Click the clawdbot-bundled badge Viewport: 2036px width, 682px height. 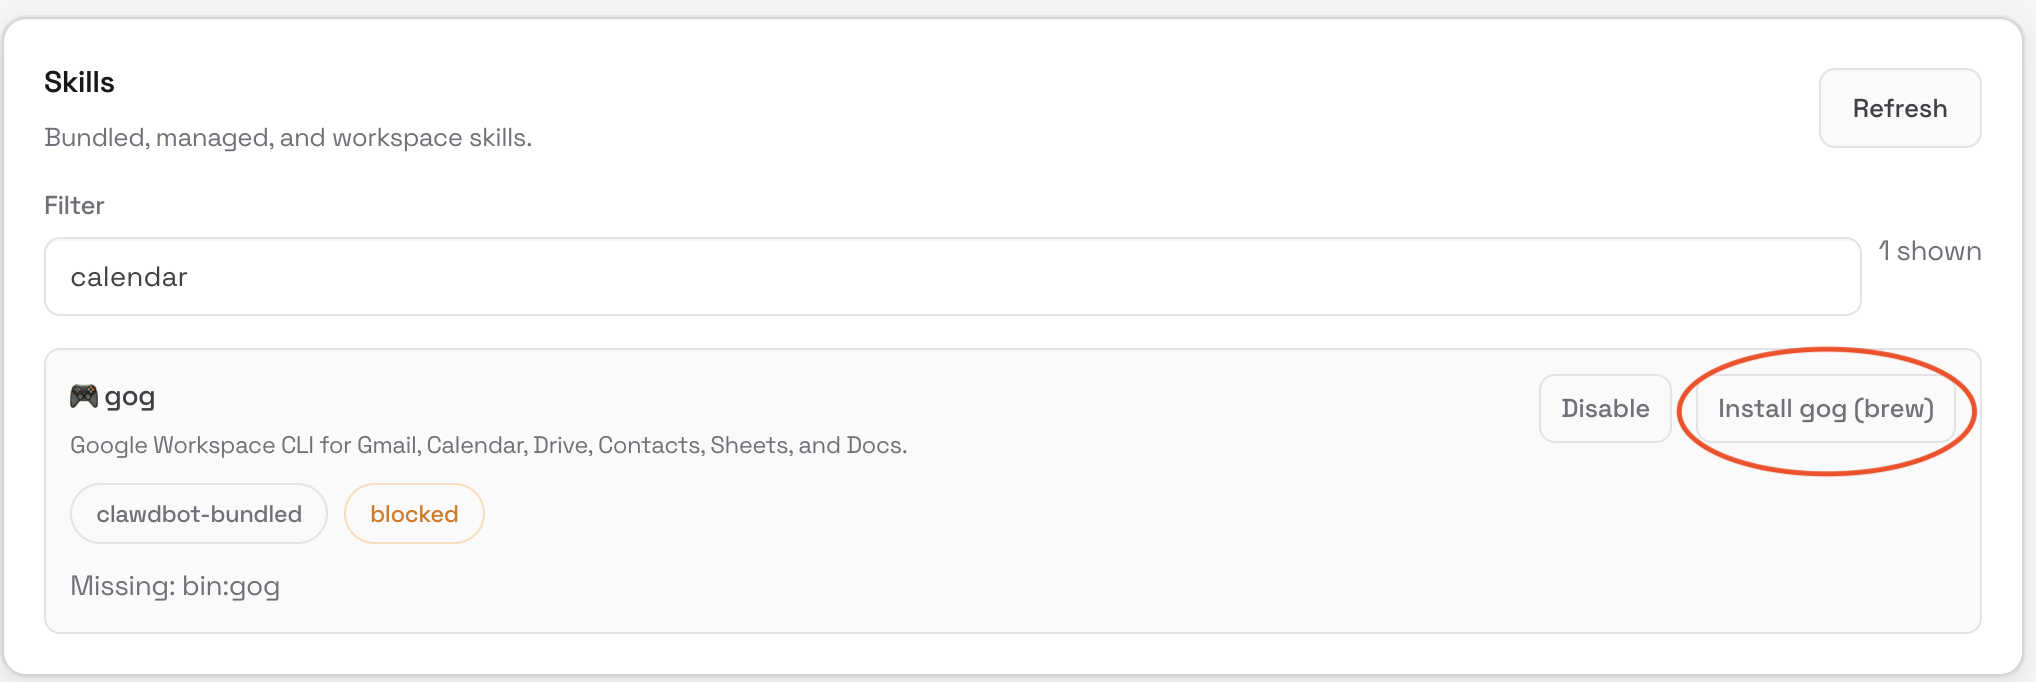198,513
